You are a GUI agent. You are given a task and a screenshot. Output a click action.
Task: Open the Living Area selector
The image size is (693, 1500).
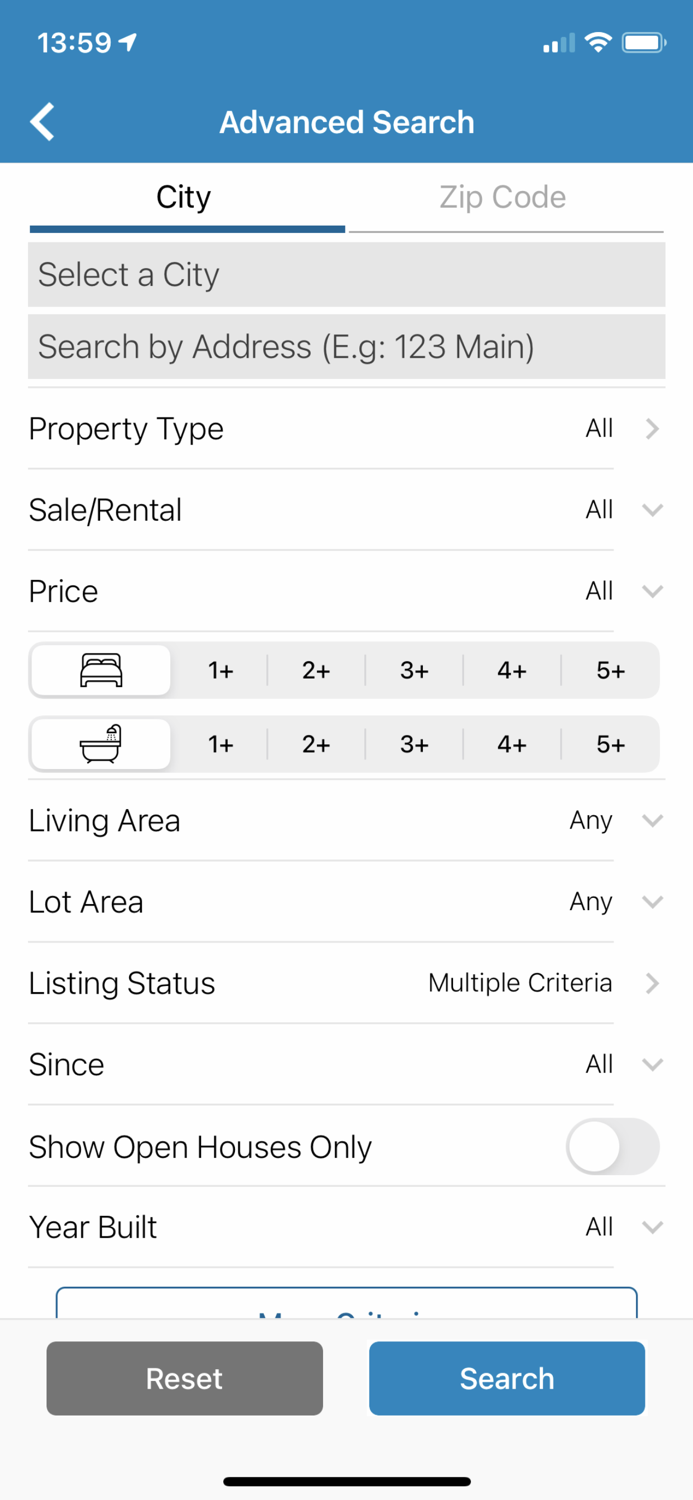[651, 820]
